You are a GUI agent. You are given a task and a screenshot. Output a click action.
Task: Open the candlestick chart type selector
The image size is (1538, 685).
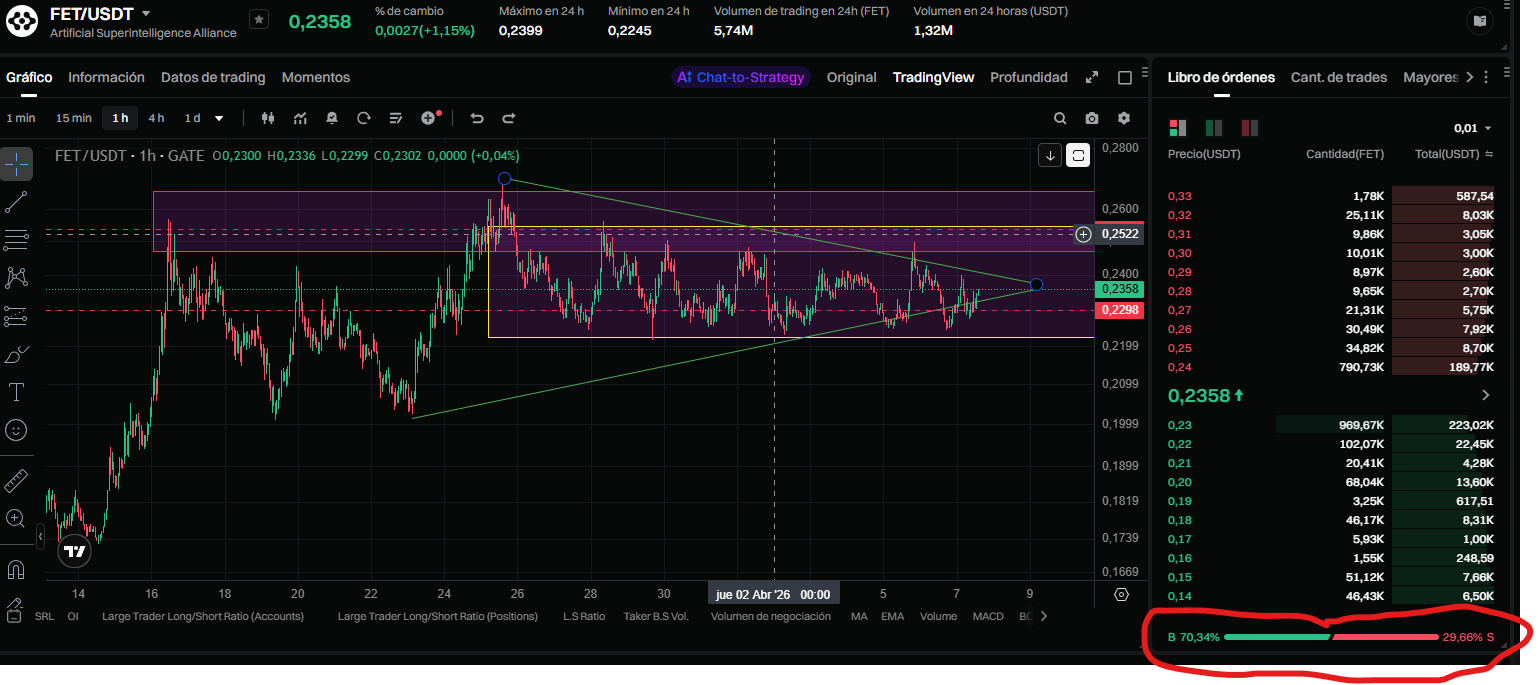[x=267, y=118]
